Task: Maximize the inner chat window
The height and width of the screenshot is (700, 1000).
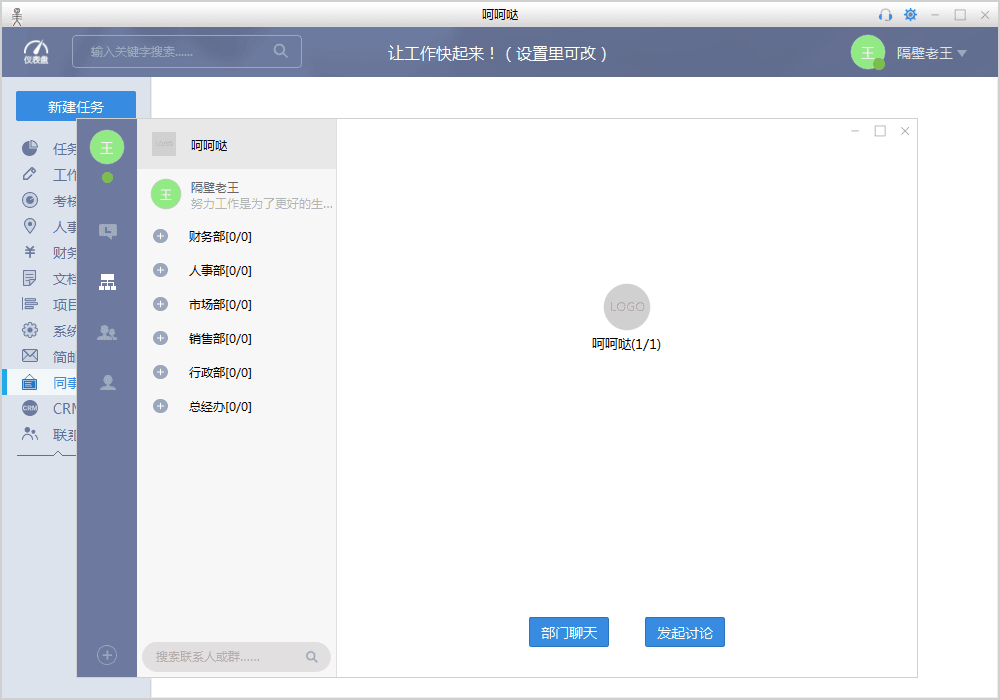Action: tap(880, 131)
